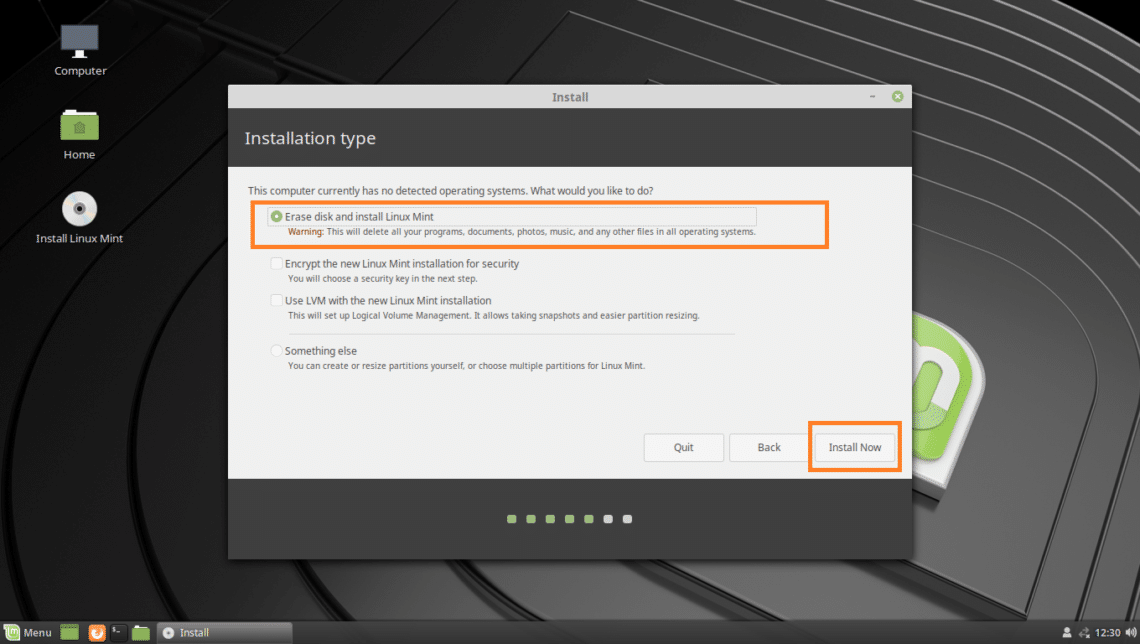Launch Firefox from the panel
This screenshot has height=644, width=1140.
[97, 632]
